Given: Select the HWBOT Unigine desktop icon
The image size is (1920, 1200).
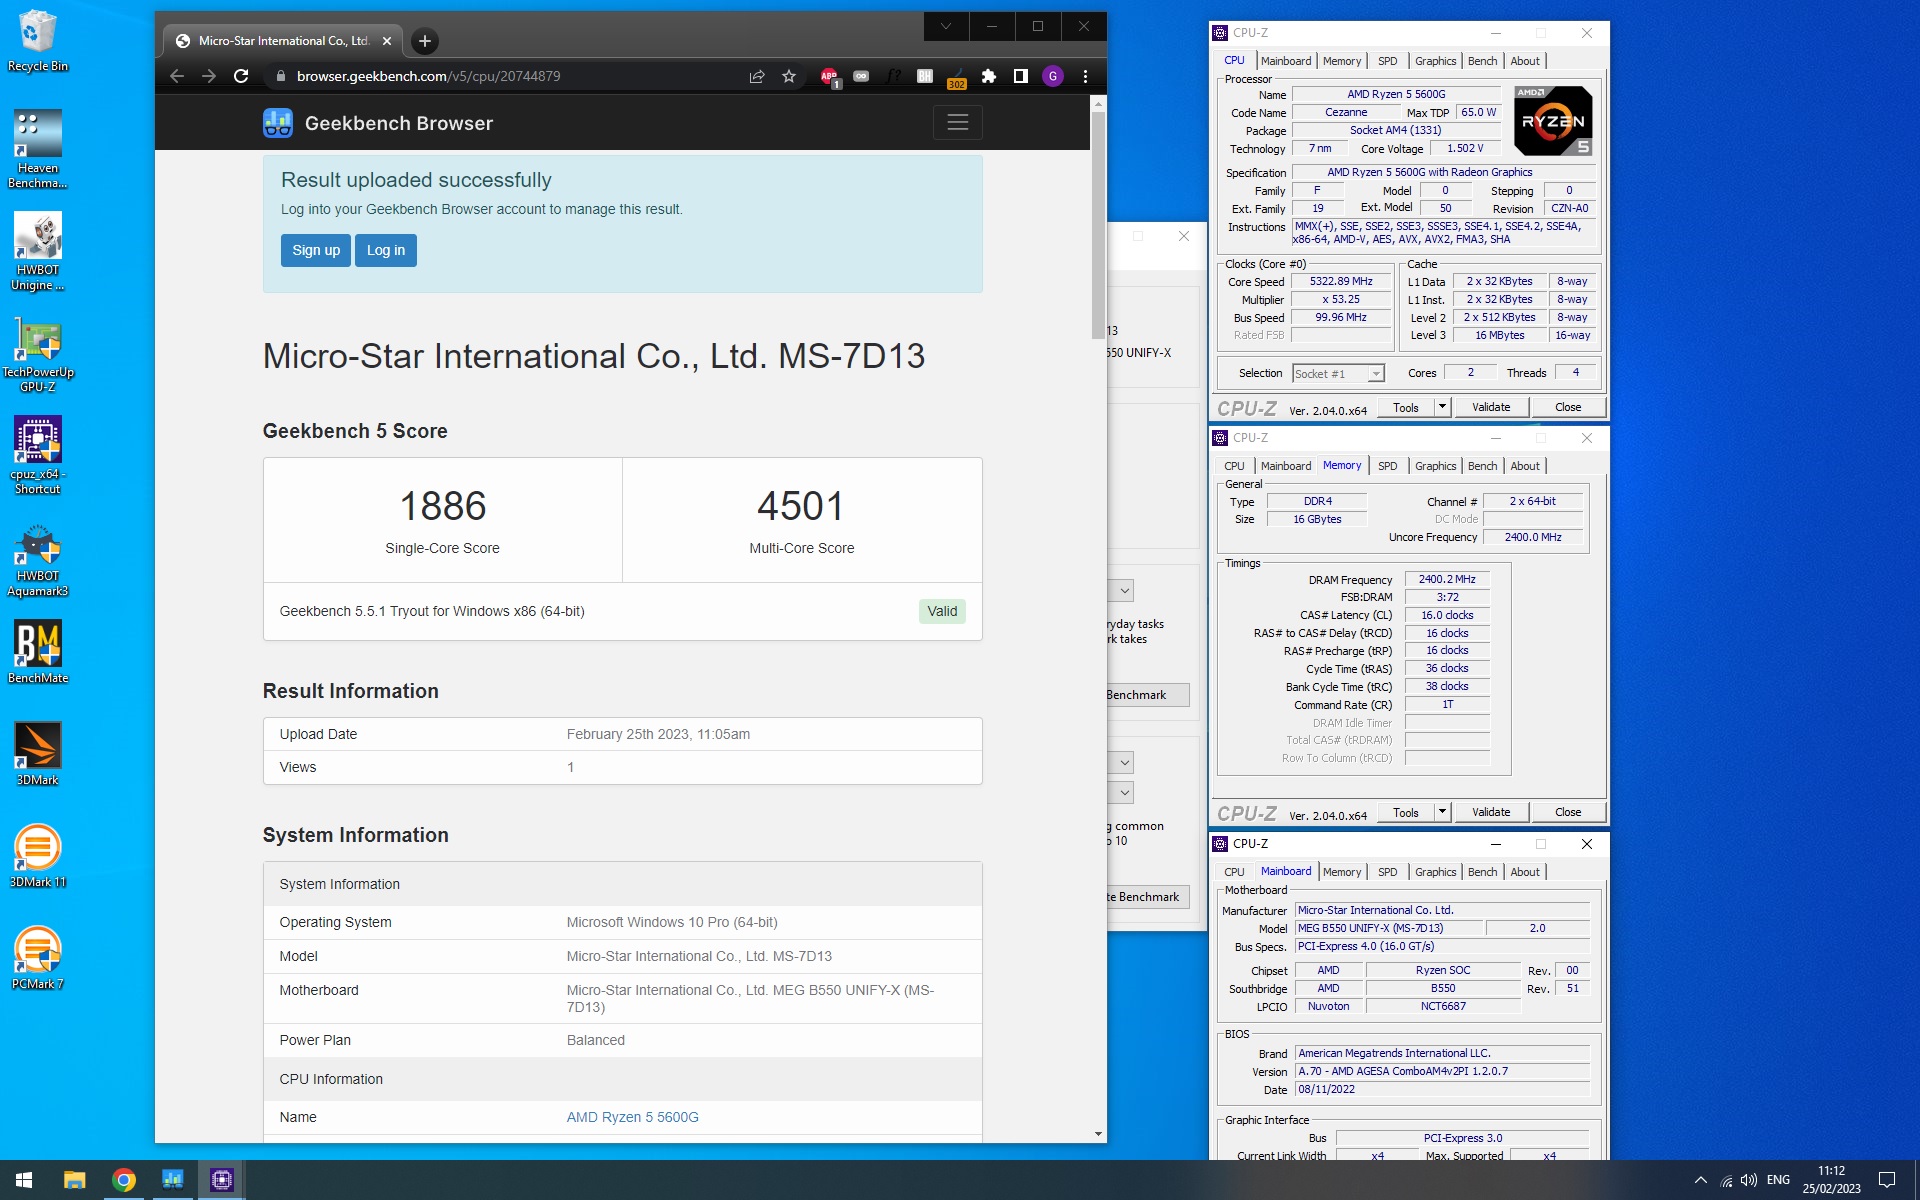Looking at the screenshot, I should click(38, 252).
